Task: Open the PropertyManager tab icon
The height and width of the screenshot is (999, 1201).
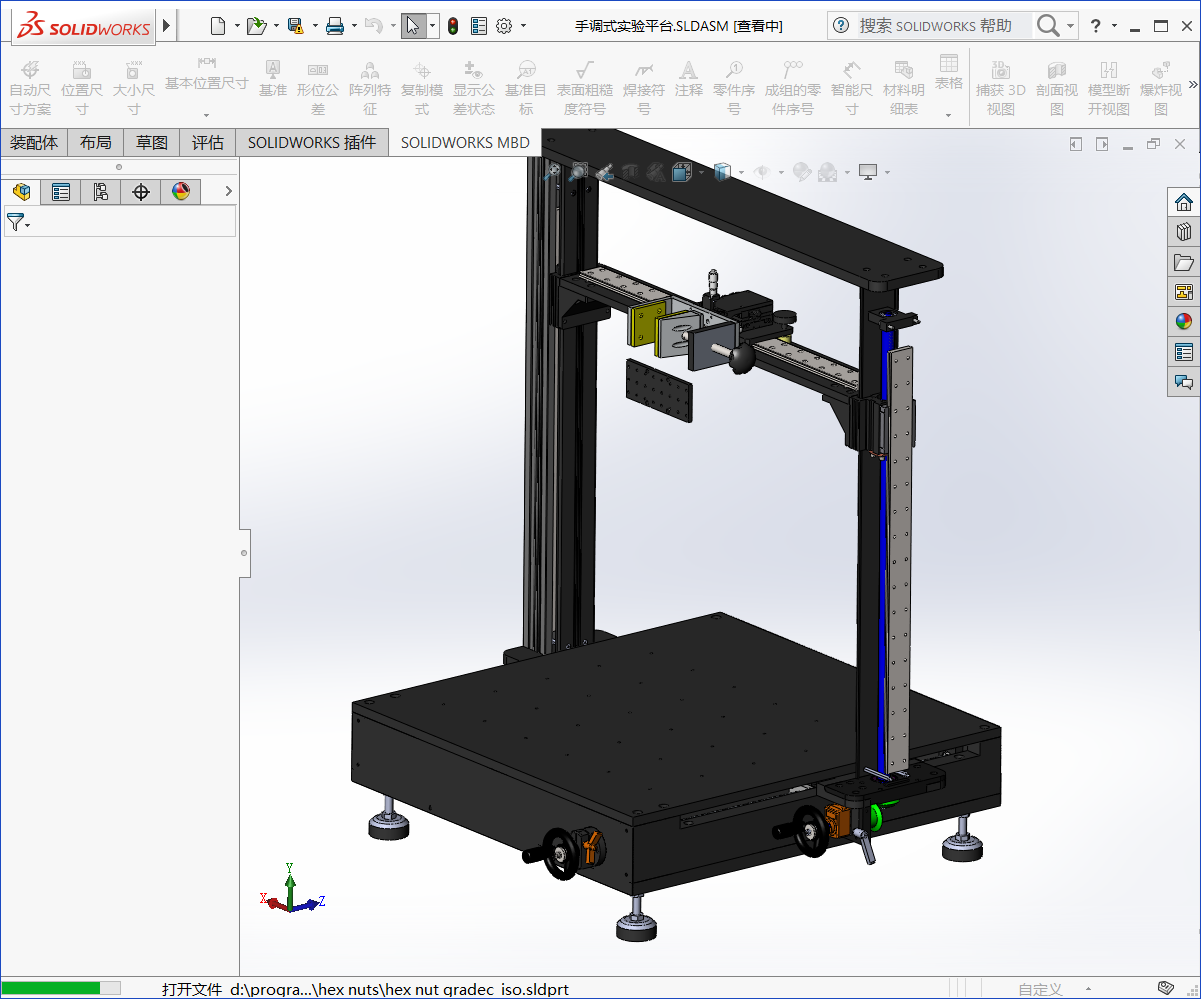Action: pyautogui.click(x=61, y=192)
